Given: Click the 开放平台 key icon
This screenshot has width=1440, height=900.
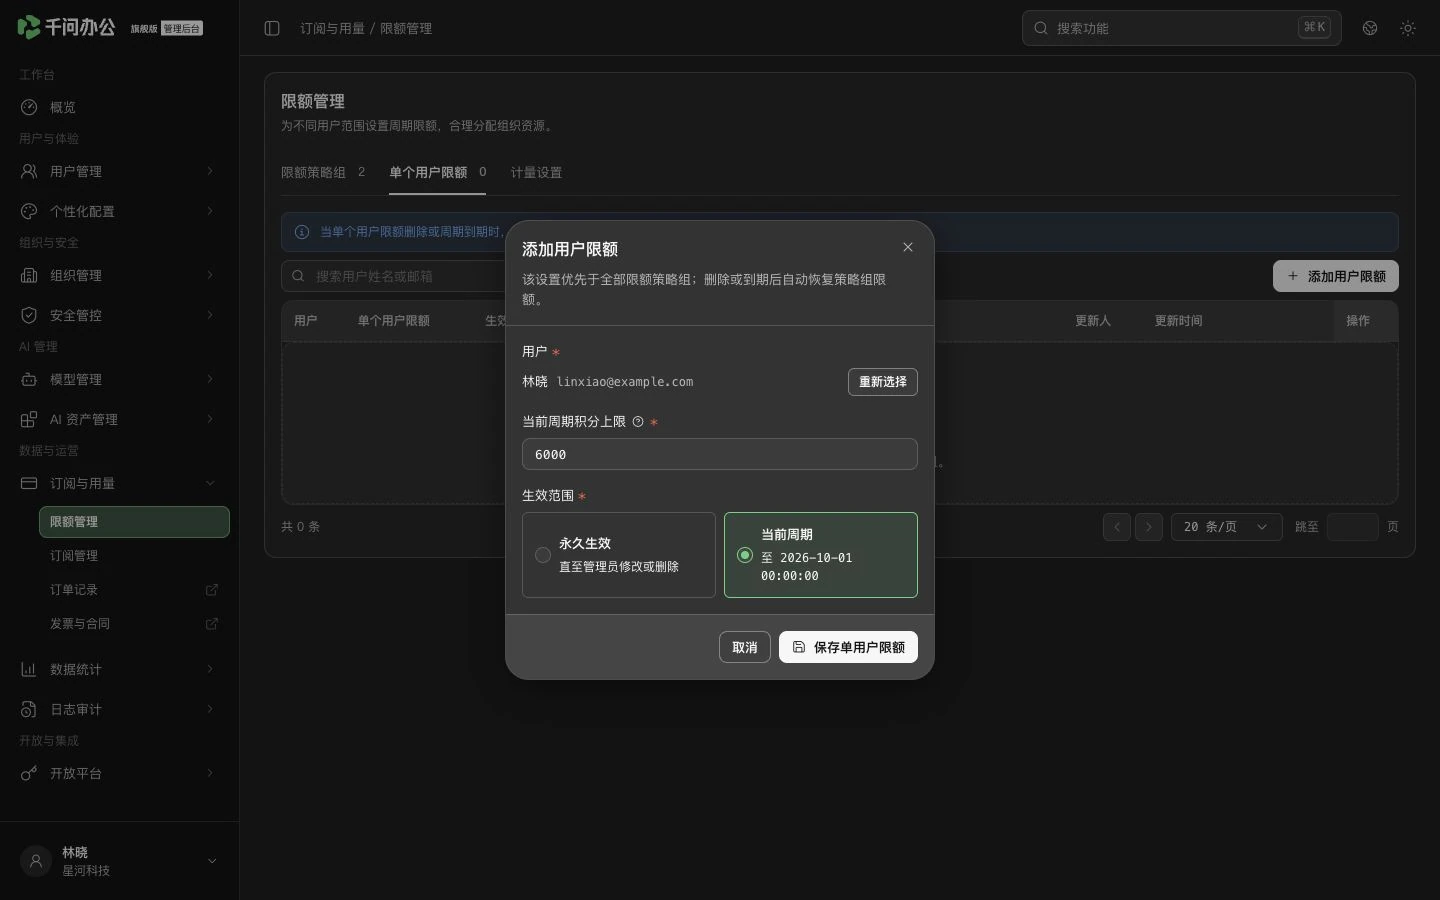Looking at the screenshot, I should 29,773.
